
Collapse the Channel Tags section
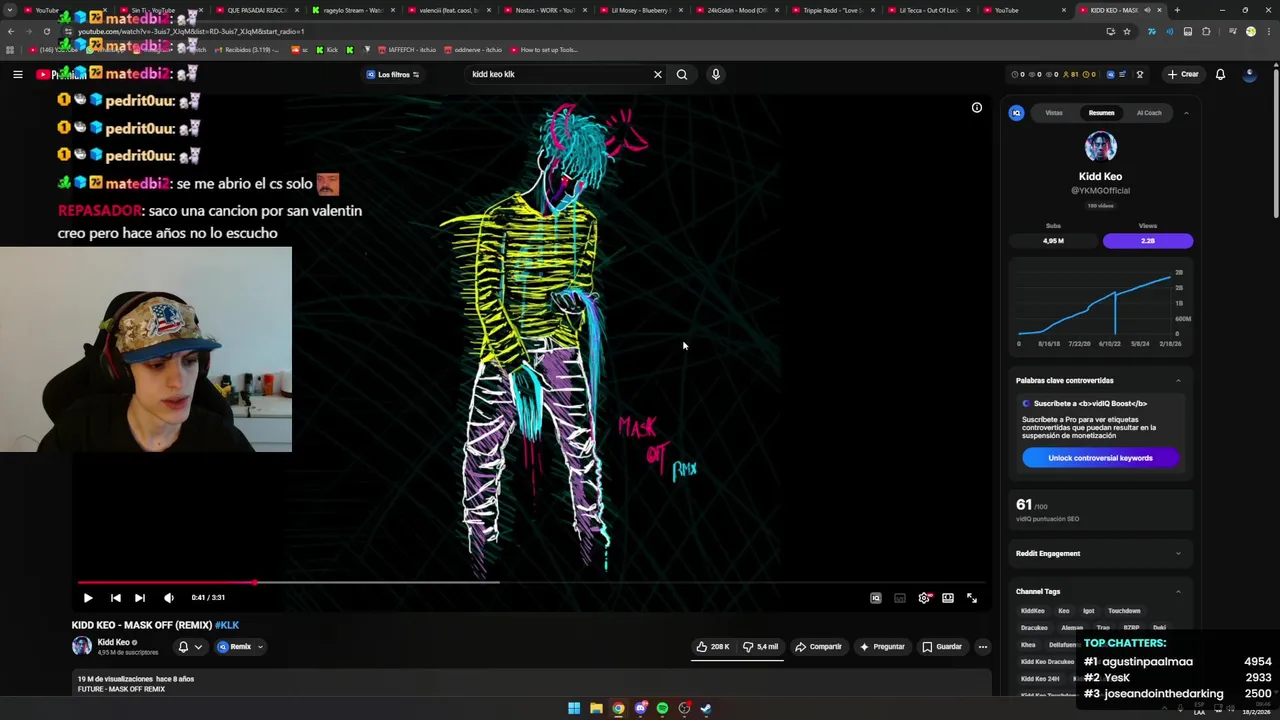coord(1178,592)
